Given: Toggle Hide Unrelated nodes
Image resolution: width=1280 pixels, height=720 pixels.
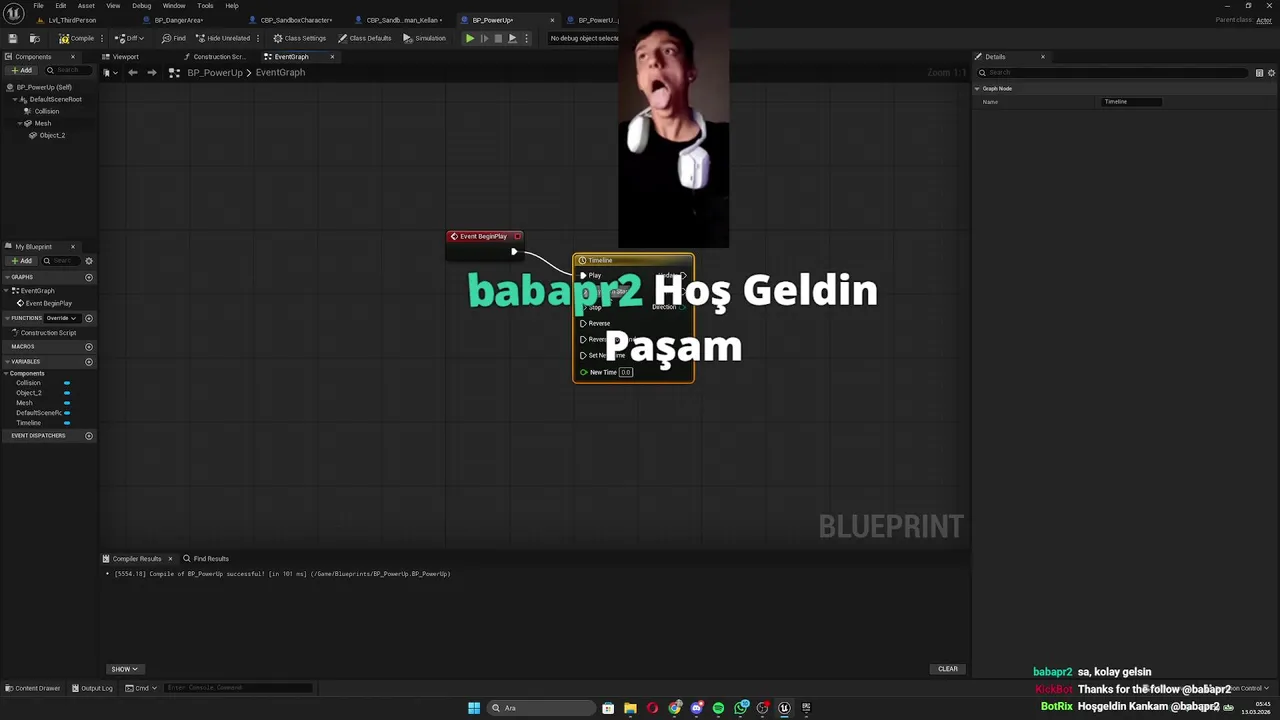Looking at the screenshot, I should [x=222, y=38].
